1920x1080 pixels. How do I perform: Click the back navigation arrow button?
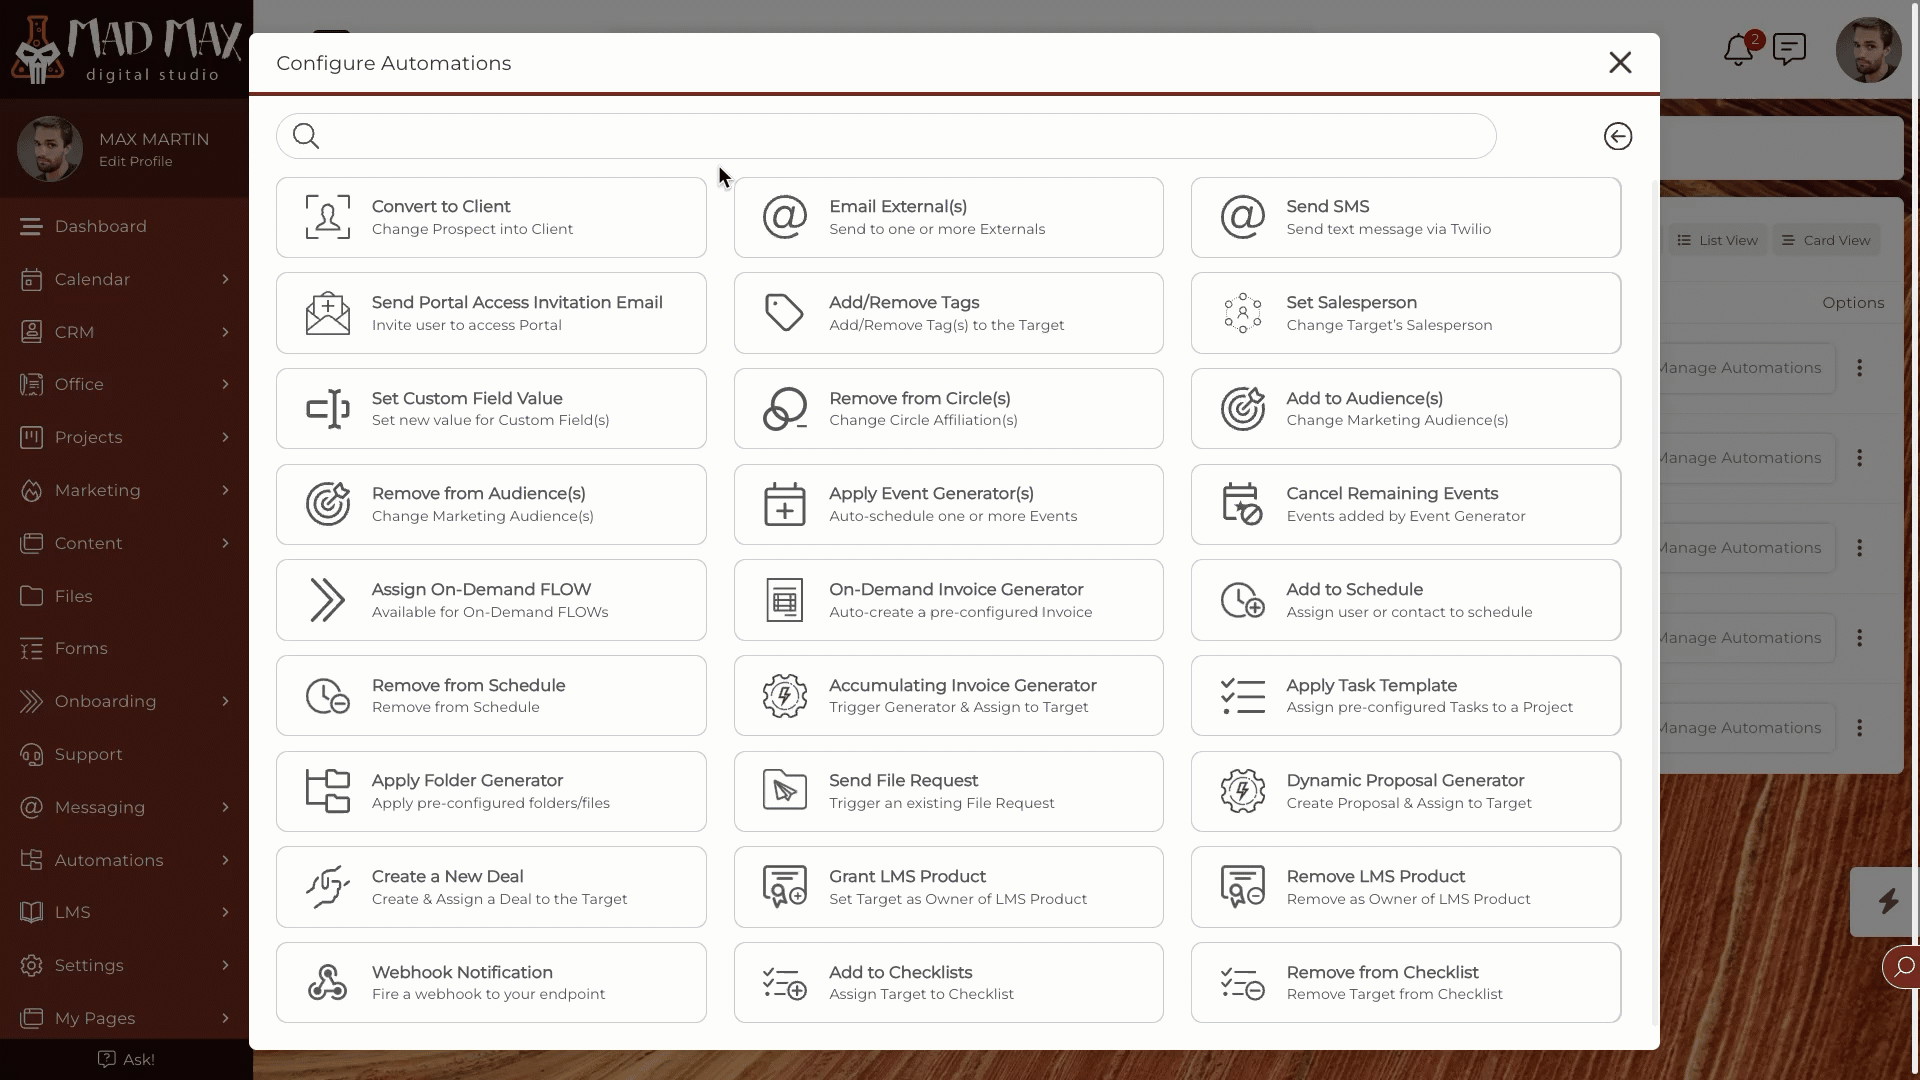point(1618,136)
